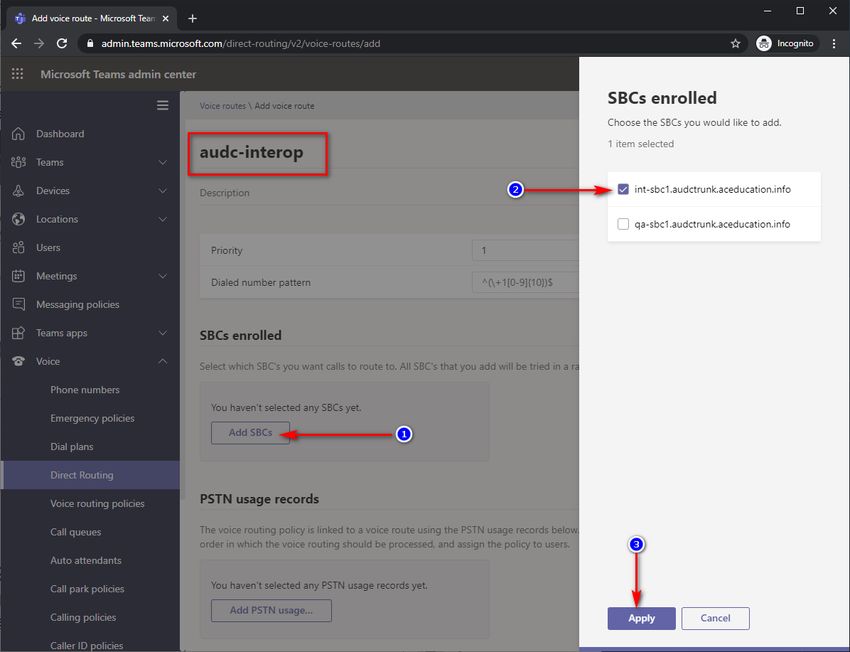This screenshot has height=652, width=850.
Task: Click the 'SBCs enrolled' panel heading
Action: point(662,98)
